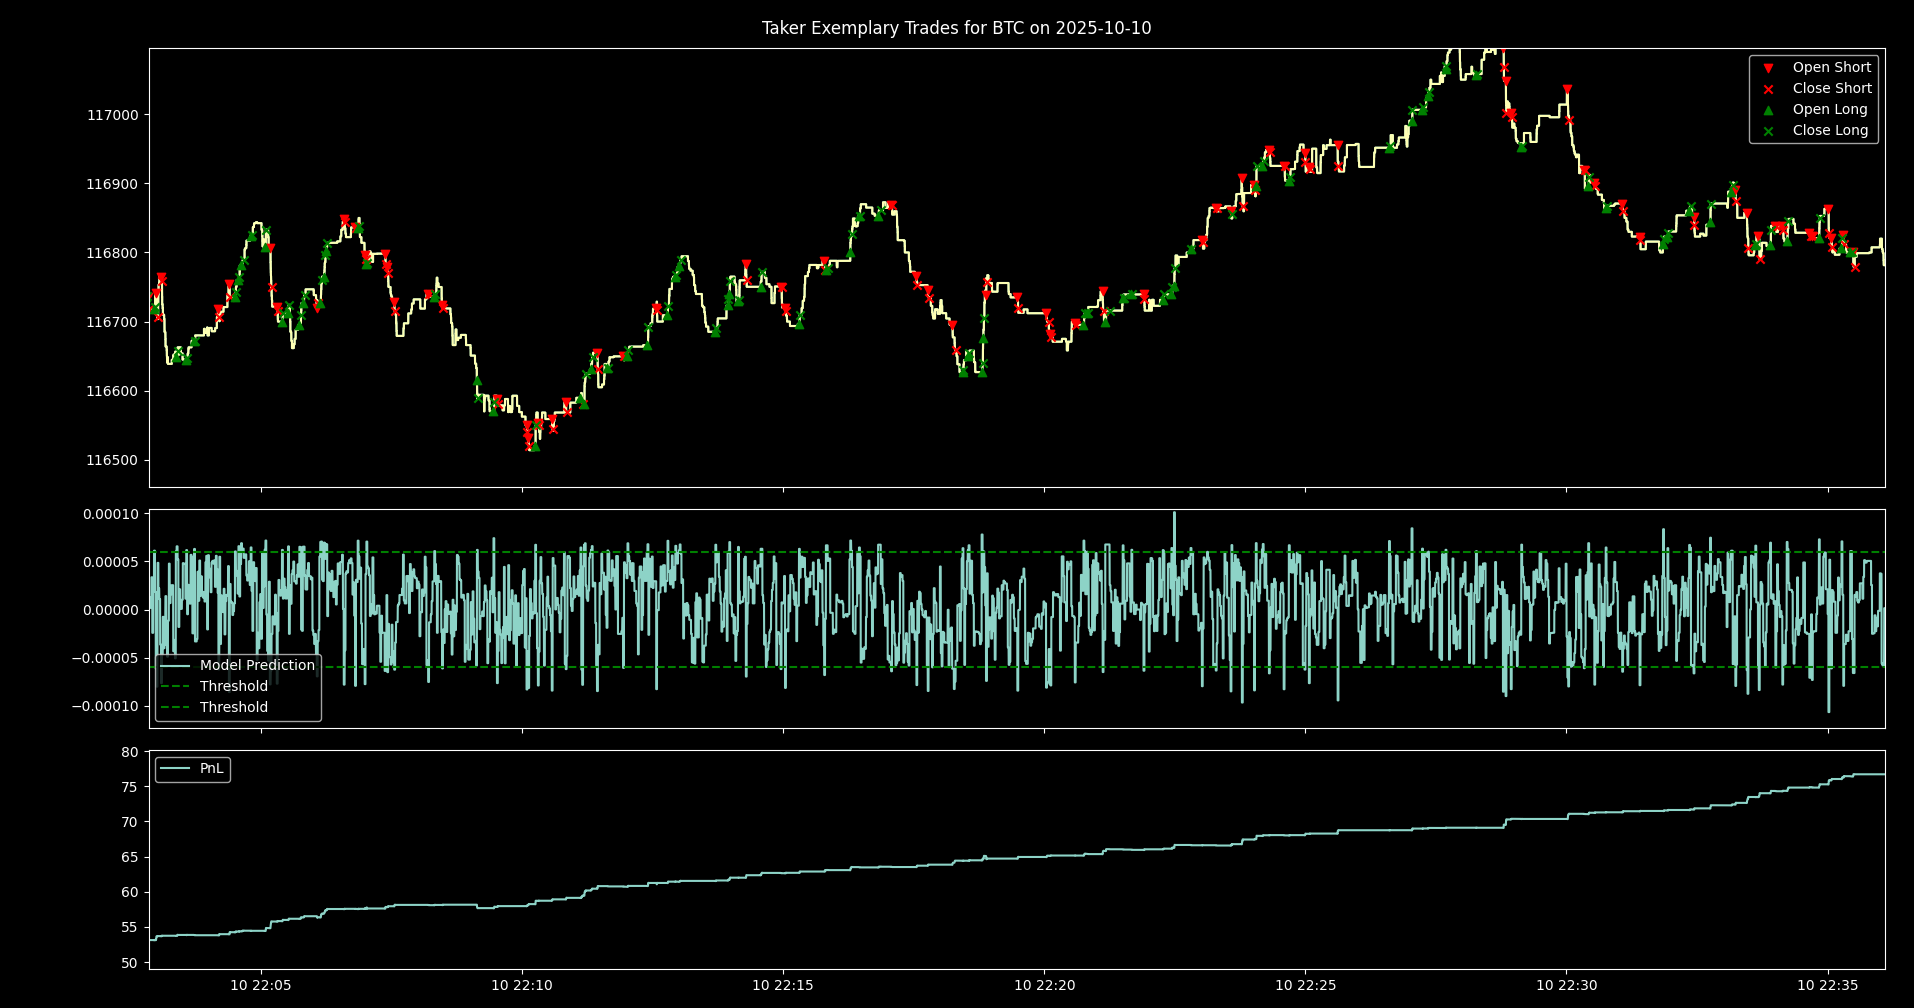Click the 'Open Short' legend label text
Screen dimensions: 1914x1008
(1831, 68)
